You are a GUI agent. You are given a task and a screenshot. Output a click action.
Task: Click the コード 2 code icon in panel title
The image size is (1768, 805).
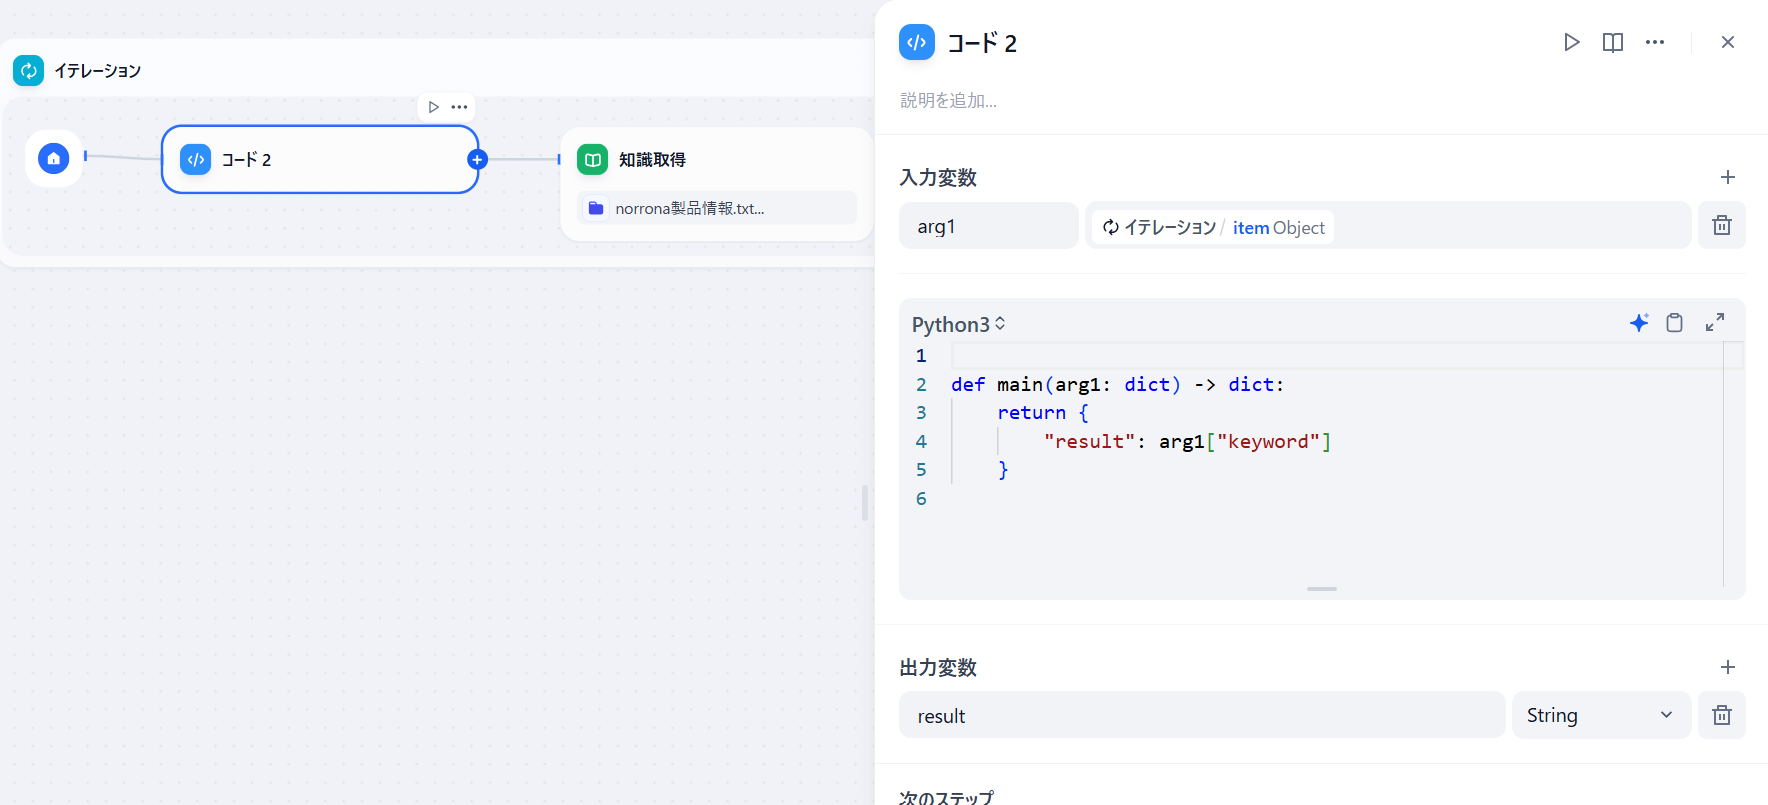[x=917, y=42]
